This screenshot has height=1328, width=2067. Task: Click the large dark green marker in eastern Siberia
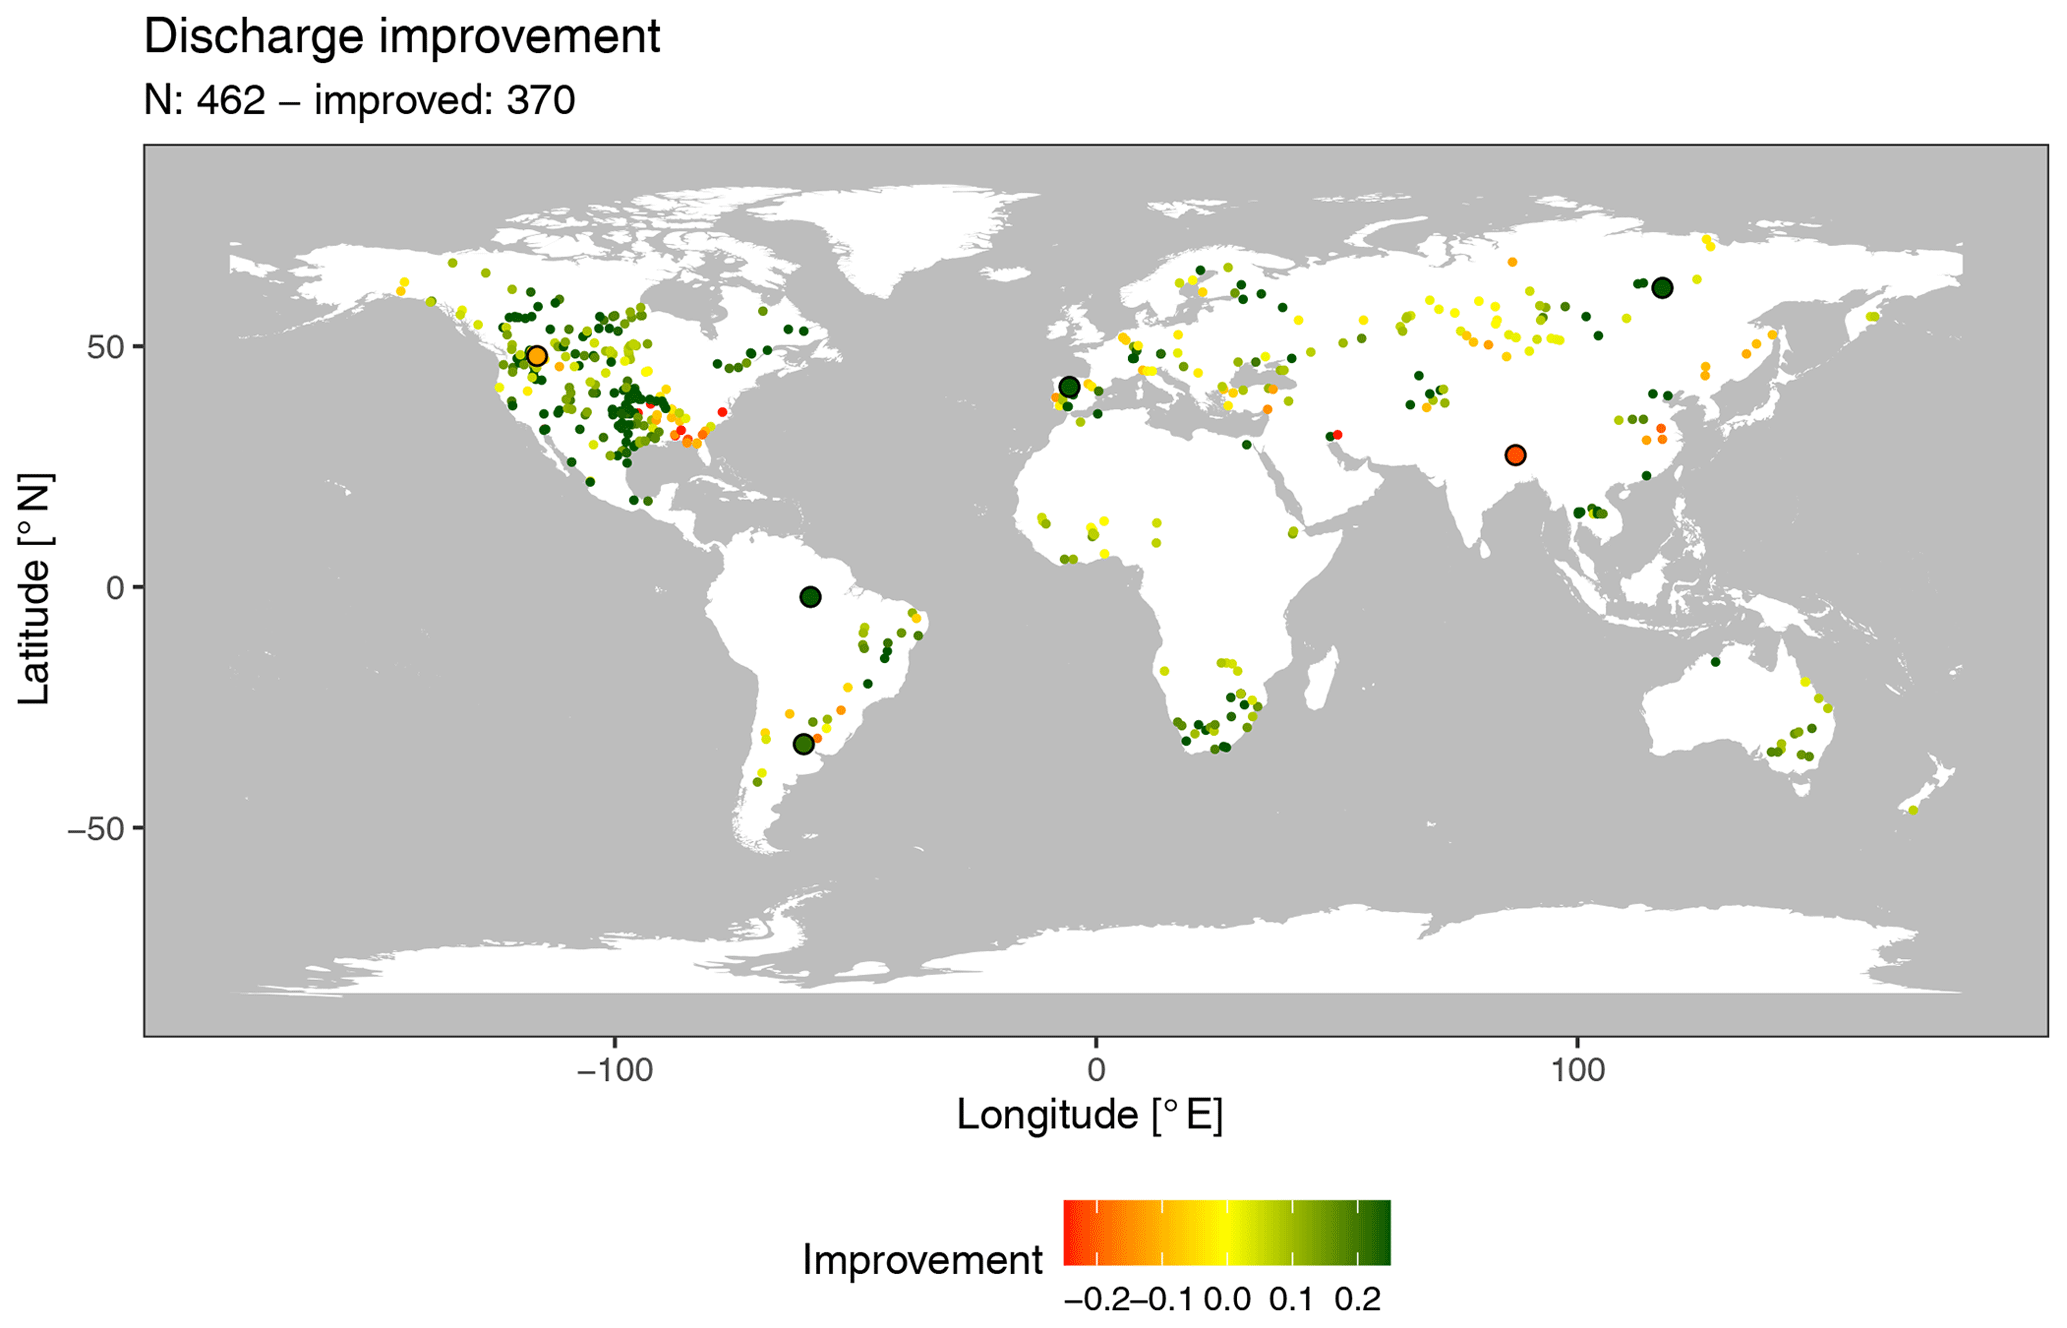coord(1662,288)
